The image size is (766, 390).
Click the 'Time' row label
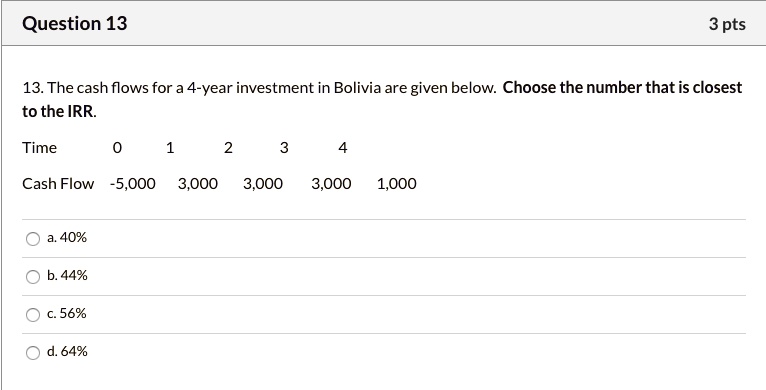tap(40, 148)
